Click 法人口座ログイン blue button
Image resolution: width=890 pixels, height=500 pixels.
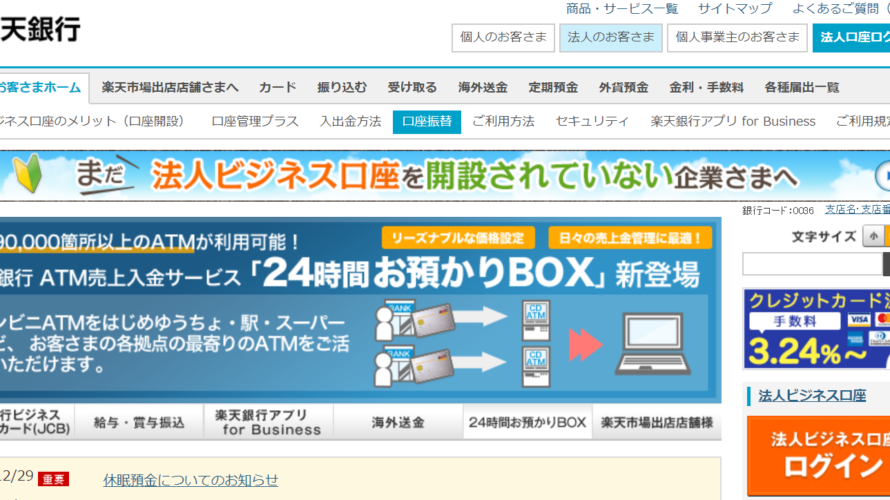click(x=851, y=37)
